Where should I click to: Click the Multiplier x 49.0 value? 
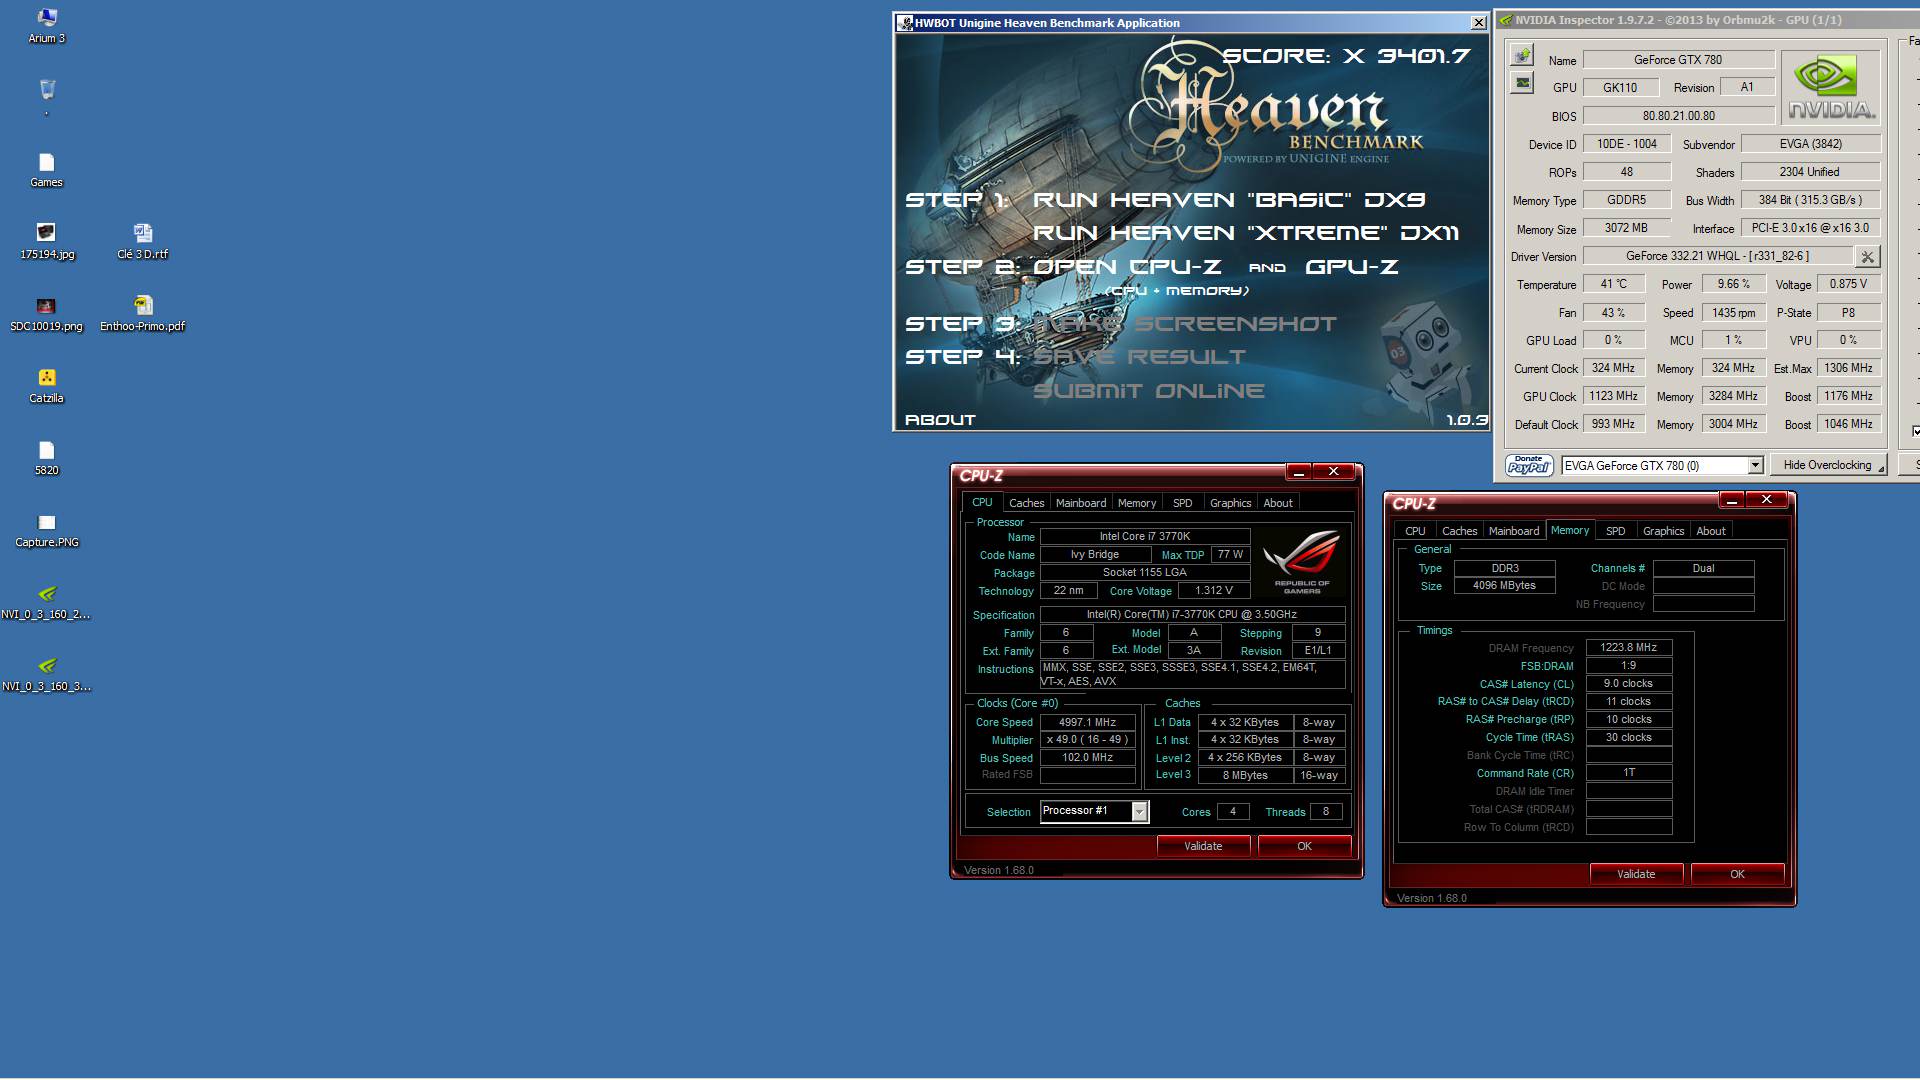(x=1087, y=740)
